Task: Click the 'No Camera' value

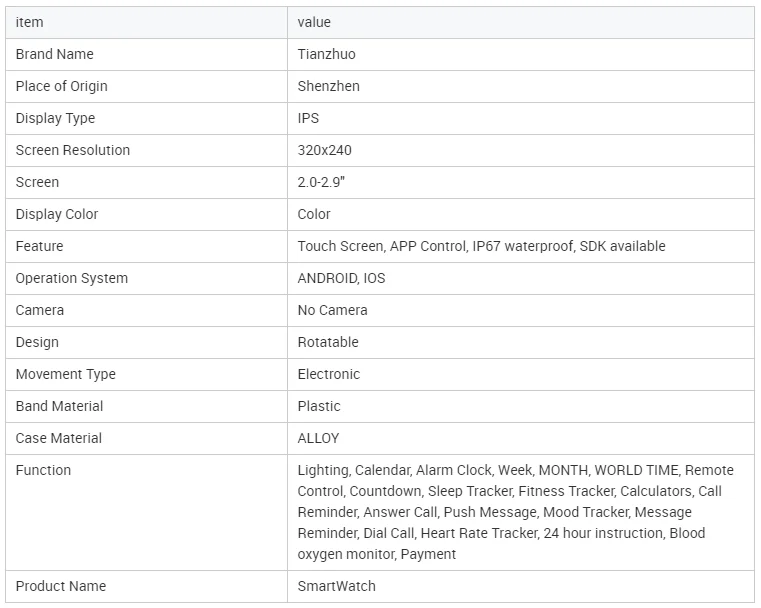Action: pos(332,310)
